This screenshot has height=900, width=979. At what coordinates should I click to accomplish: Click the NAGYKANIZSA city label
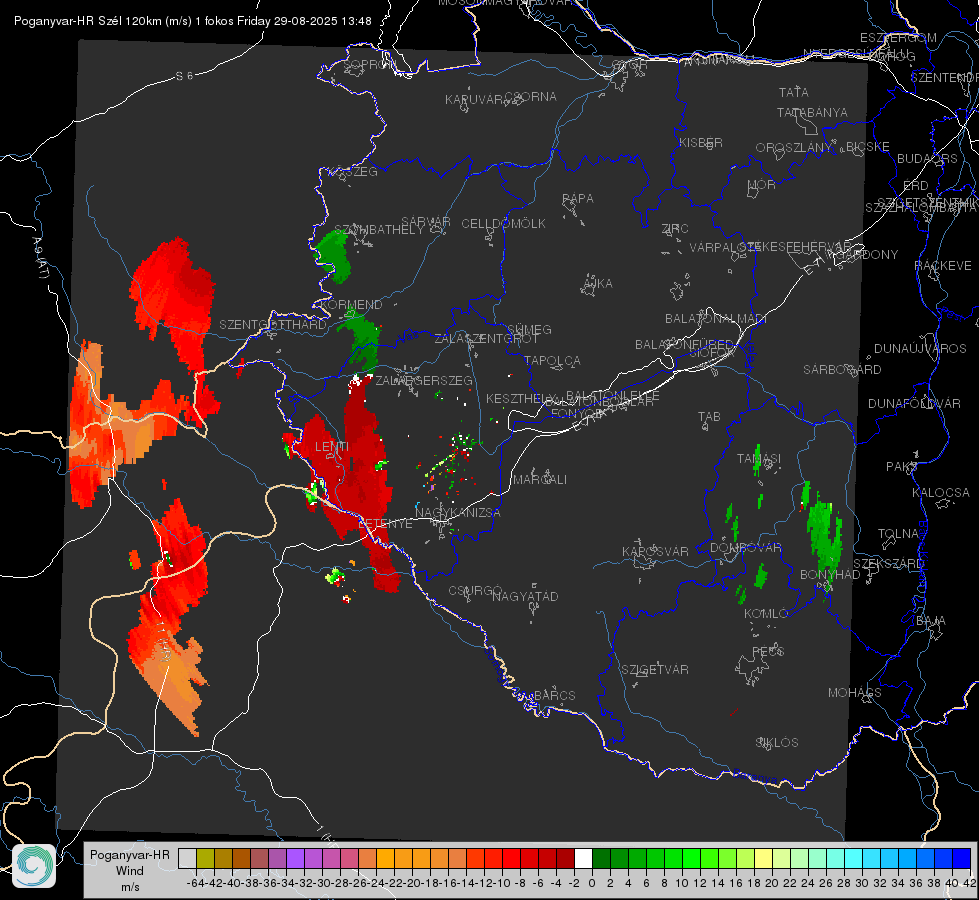point(458,513)
